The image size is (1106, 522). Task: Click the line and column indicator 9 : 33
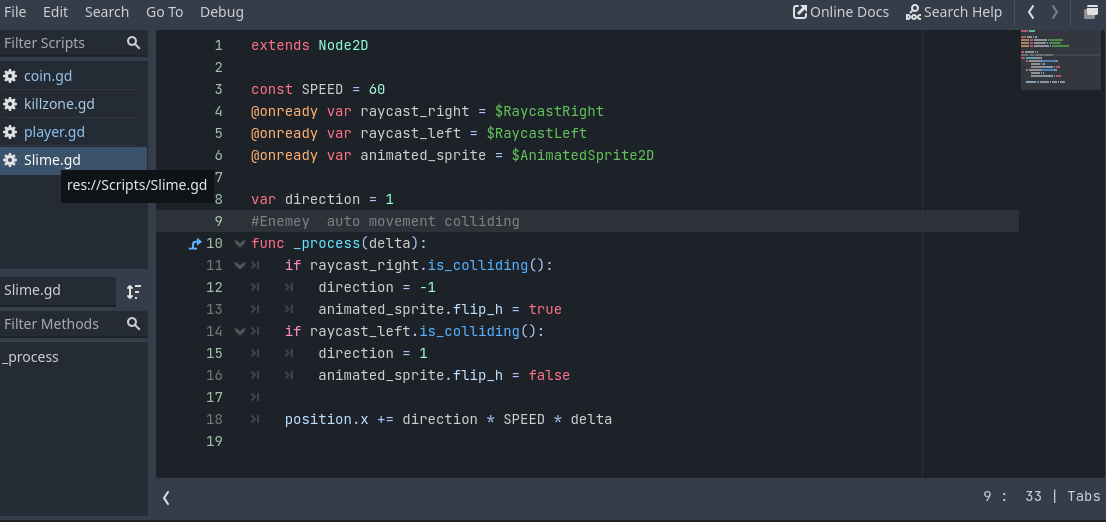[1012, 497]
